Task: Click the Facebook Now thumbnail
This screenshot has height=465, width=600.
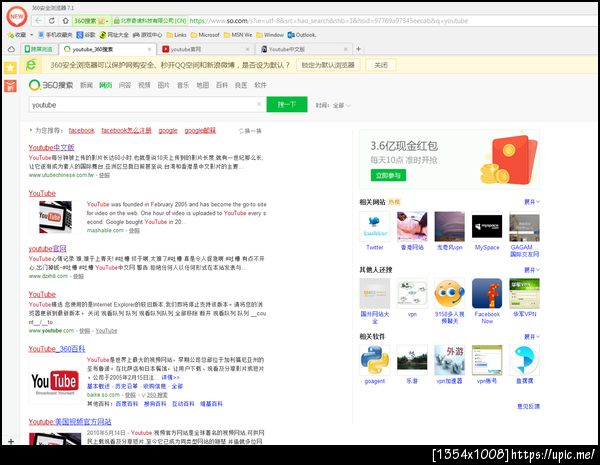Action: (x=487, y=294)
